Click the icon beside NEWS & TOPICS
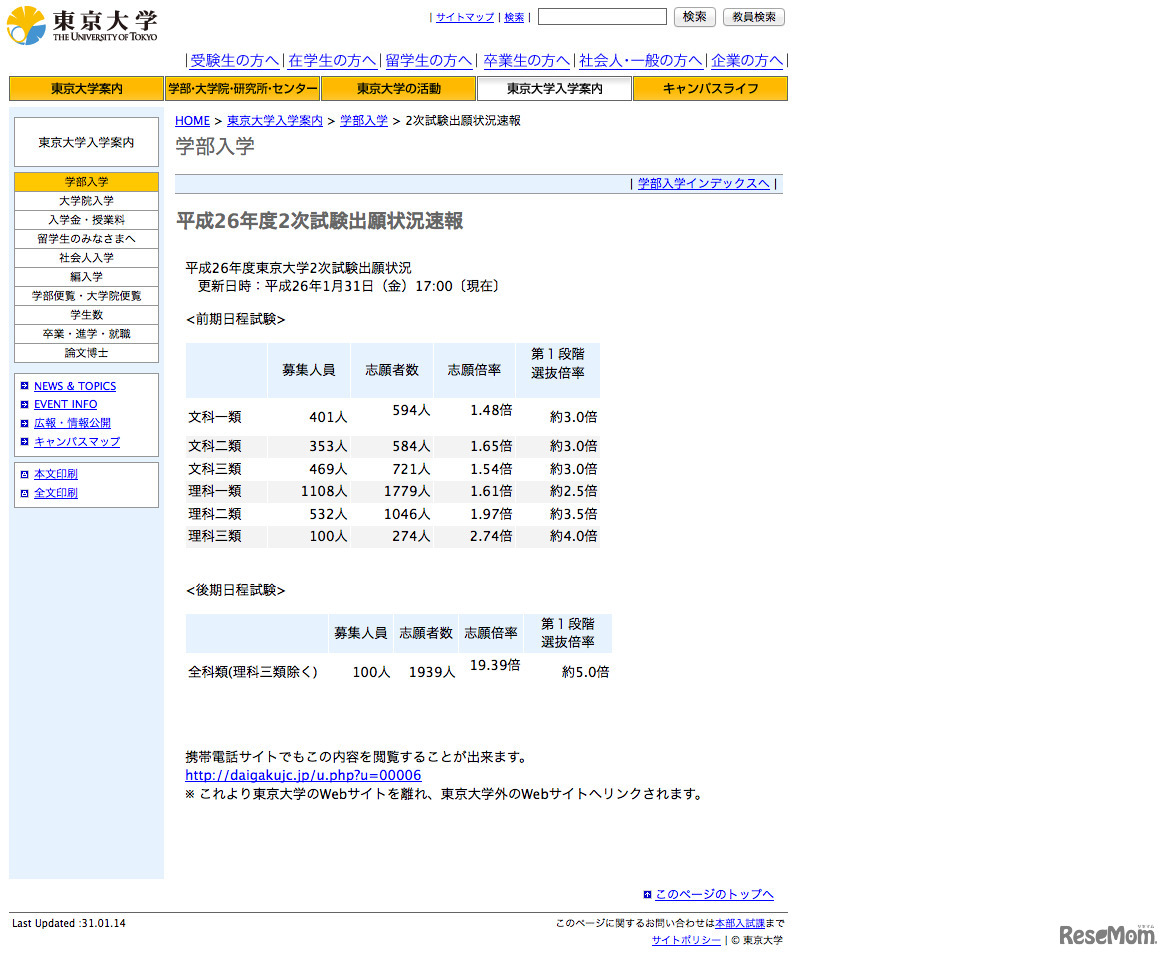The width and height of the screenshot is (1170, 958). [25, 386]
